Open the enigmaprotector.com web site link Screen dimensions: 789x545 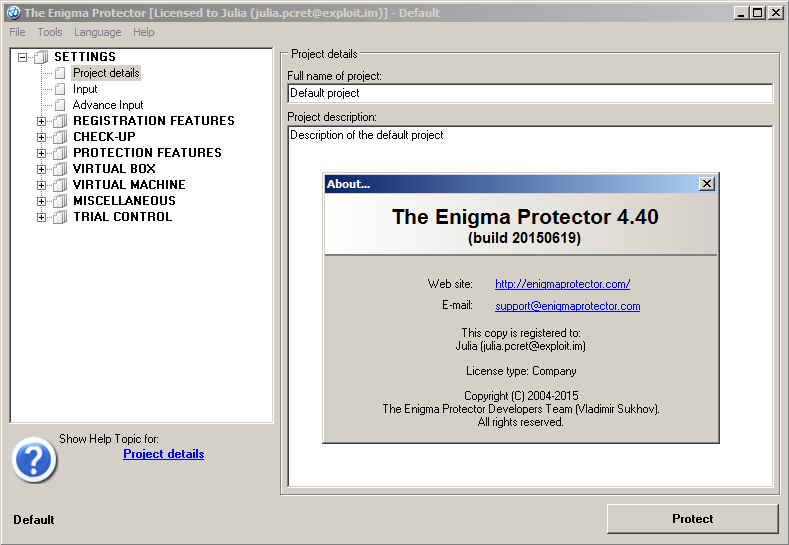point(563,284)
